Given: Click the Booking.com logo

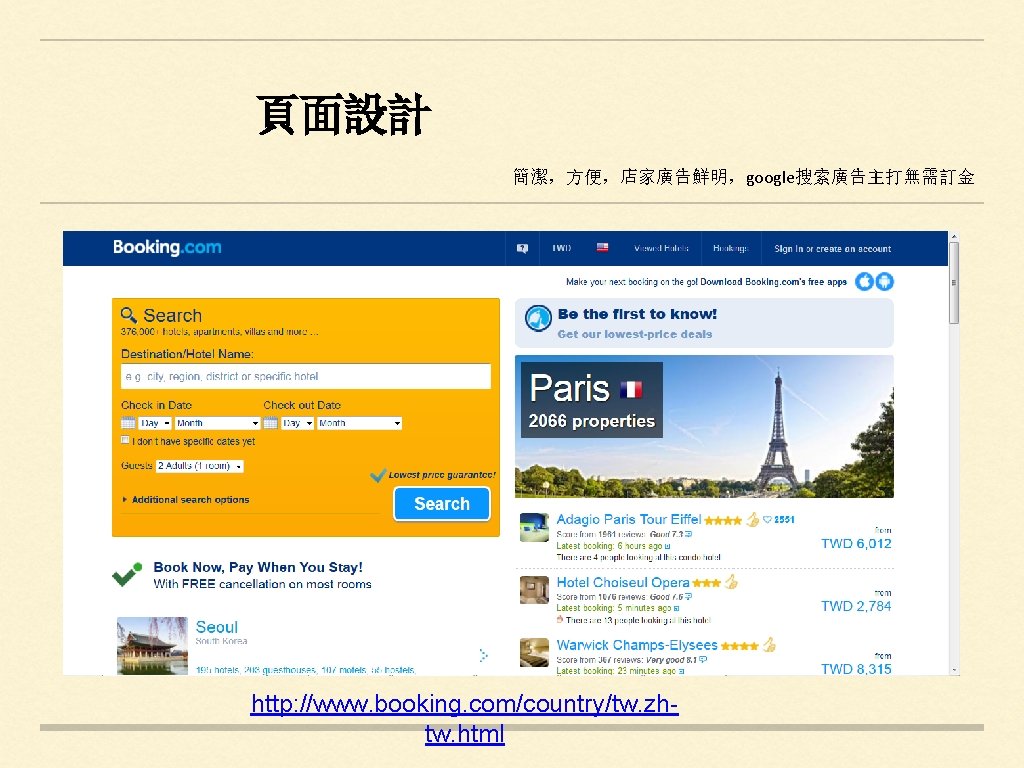Looking at the screenshot, I should (167, 248).
